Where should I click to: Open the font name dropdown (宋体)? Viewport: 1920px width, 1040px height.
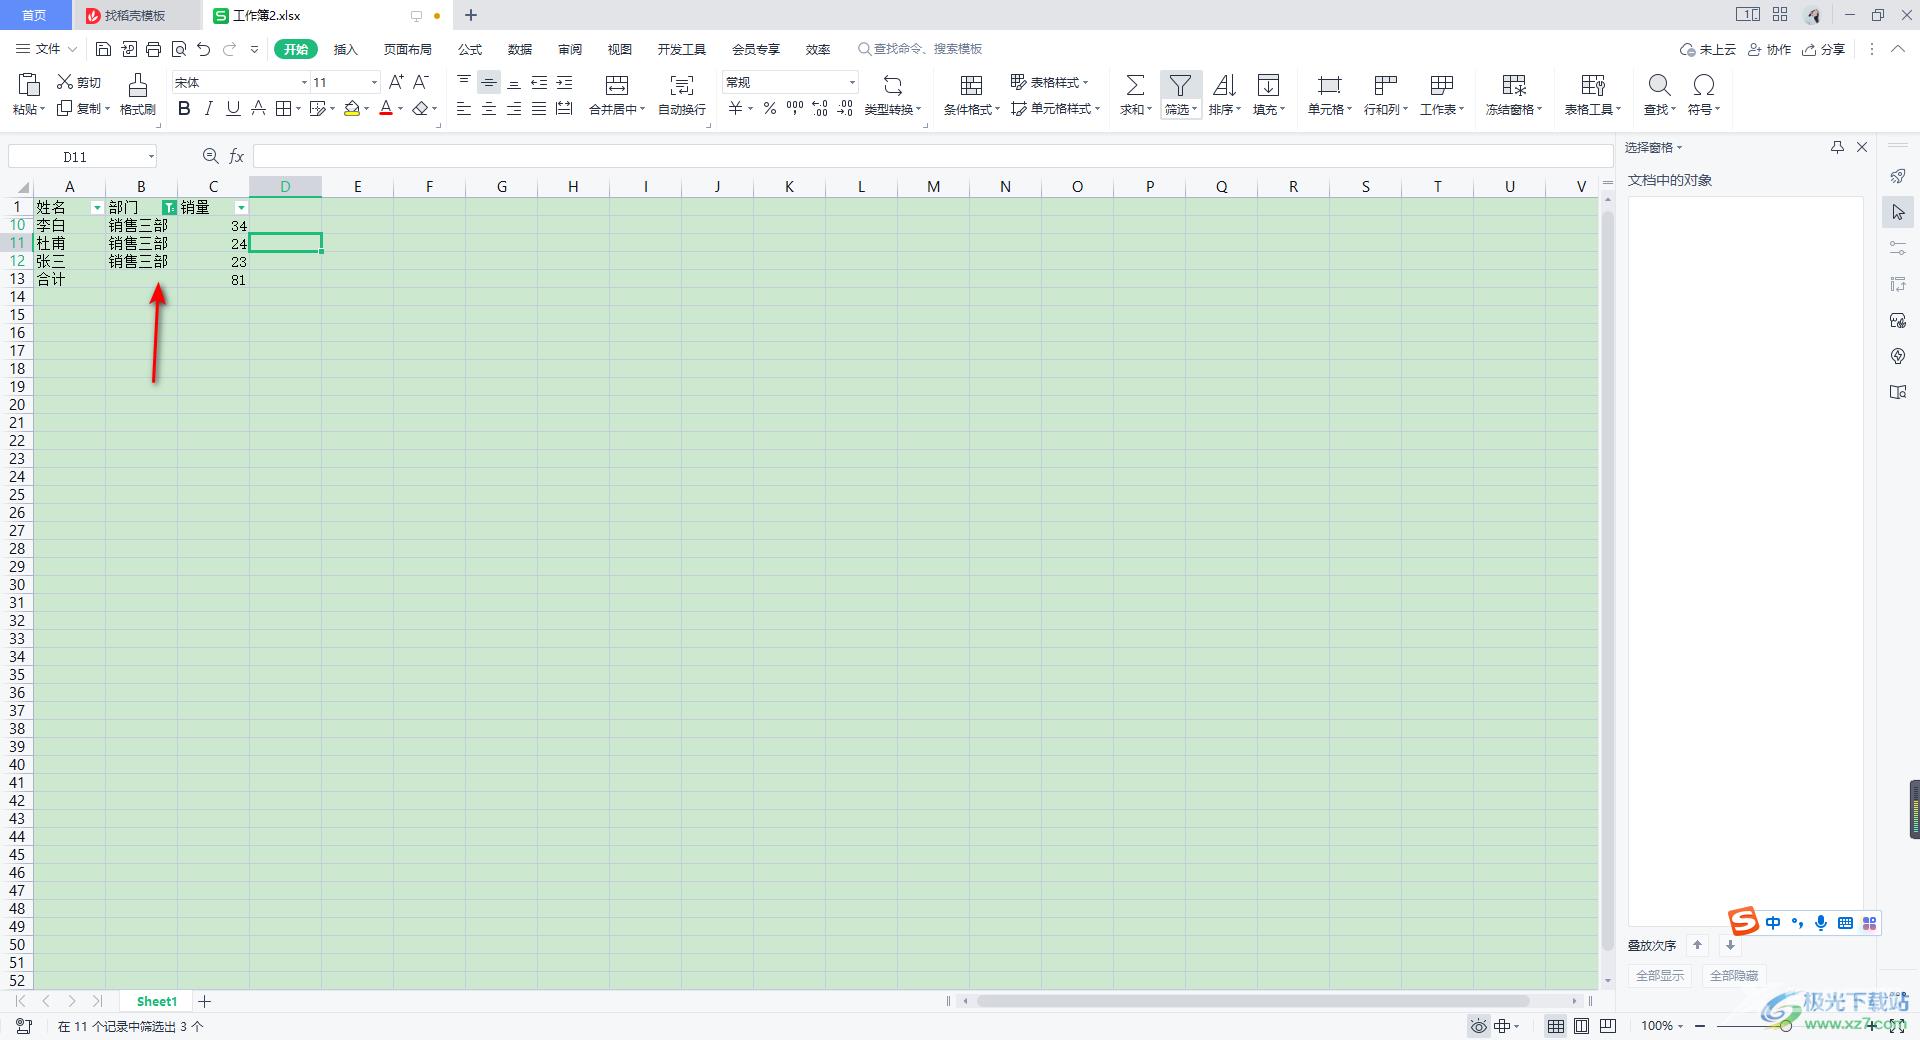pos(304,82)
